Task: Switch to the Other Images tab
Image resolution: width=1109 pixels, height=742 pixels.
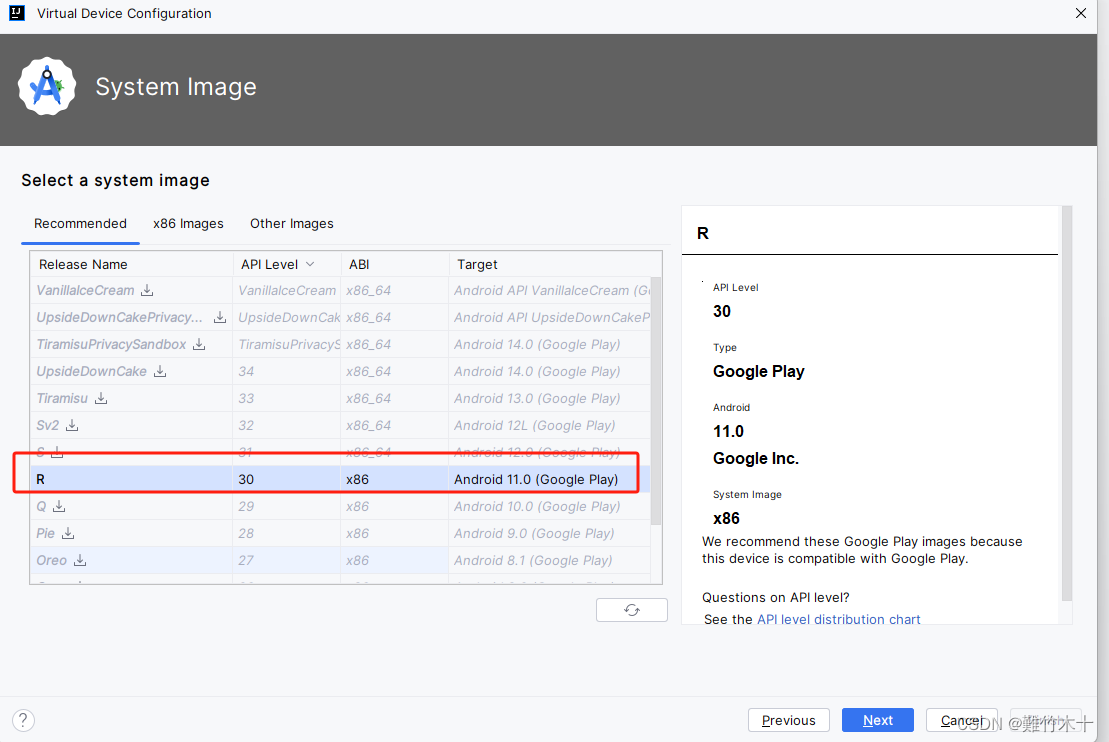Action: 291,223
